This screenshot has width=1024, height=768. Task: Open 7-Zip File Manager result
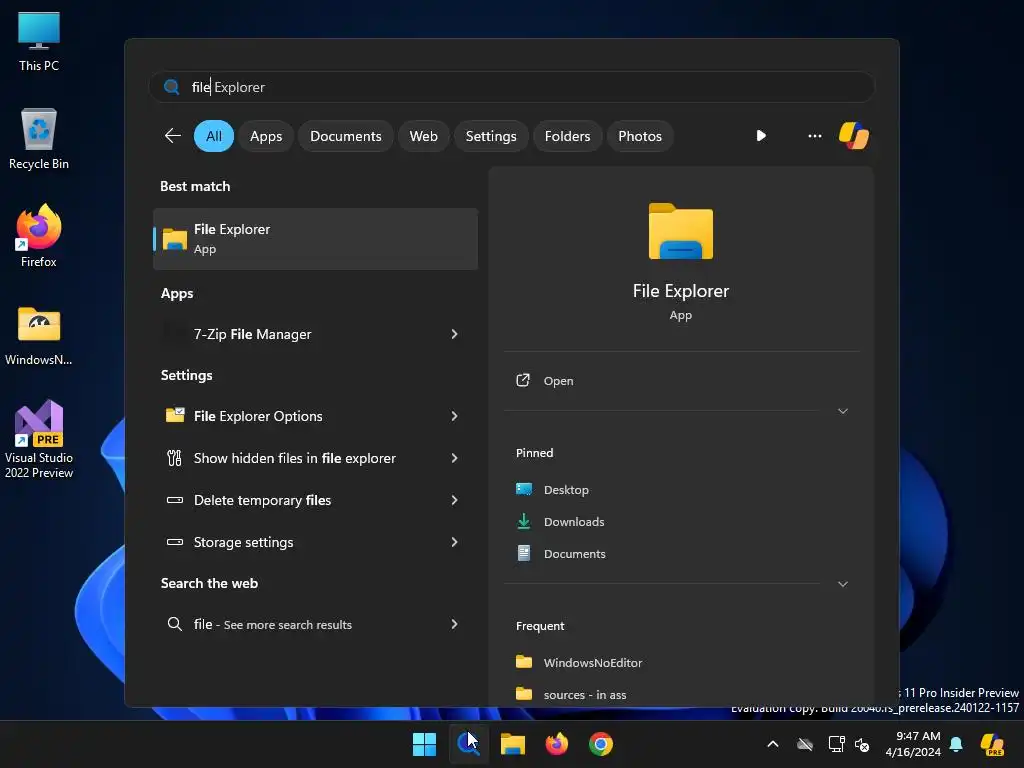315,334
